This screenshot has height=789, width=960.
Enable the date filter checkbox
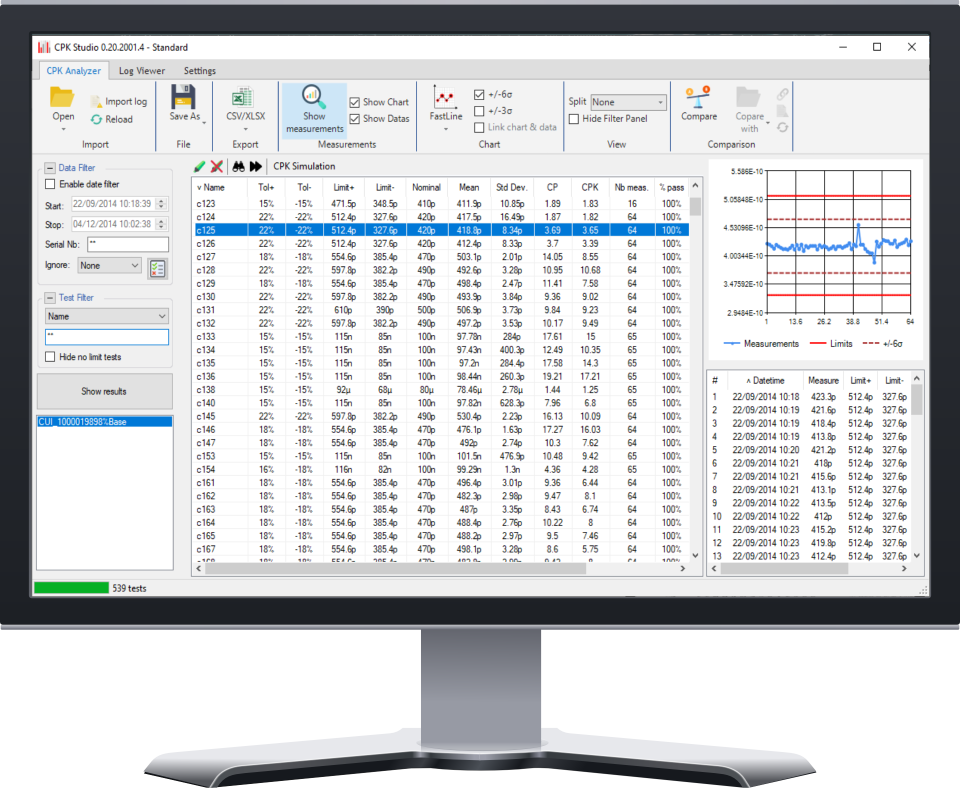[x=50, y=184]
